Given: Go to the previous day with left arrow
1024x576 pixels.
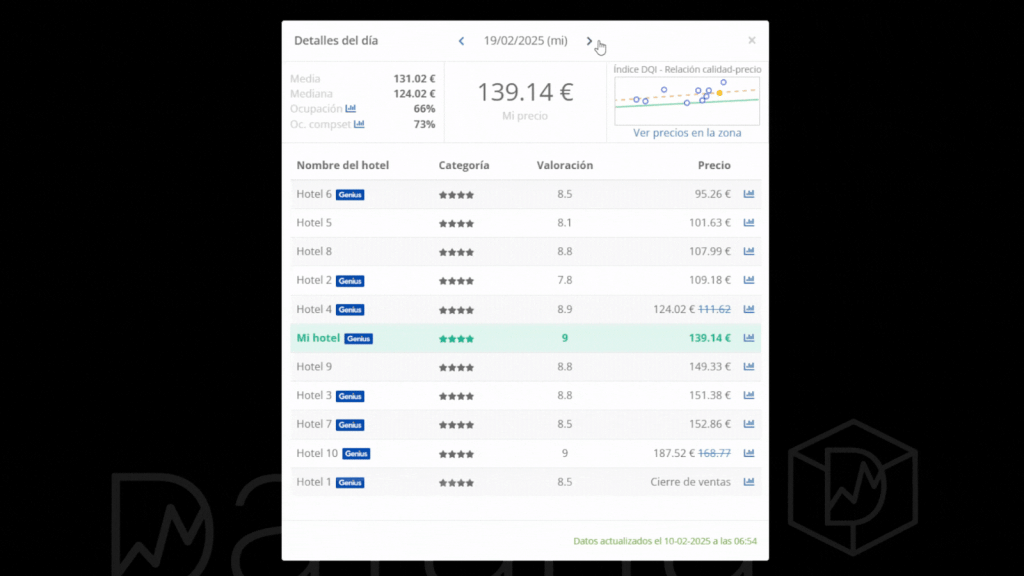Looking at the screenshot, I should click(x=461, y=40).
